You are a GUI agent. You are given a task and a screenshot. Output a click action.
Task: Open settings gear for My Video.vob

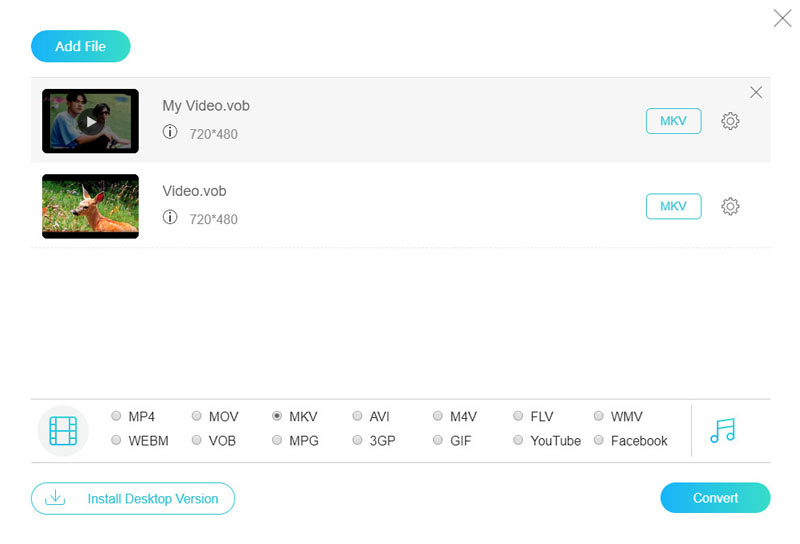pyautogui.click(x=730, y=121)
